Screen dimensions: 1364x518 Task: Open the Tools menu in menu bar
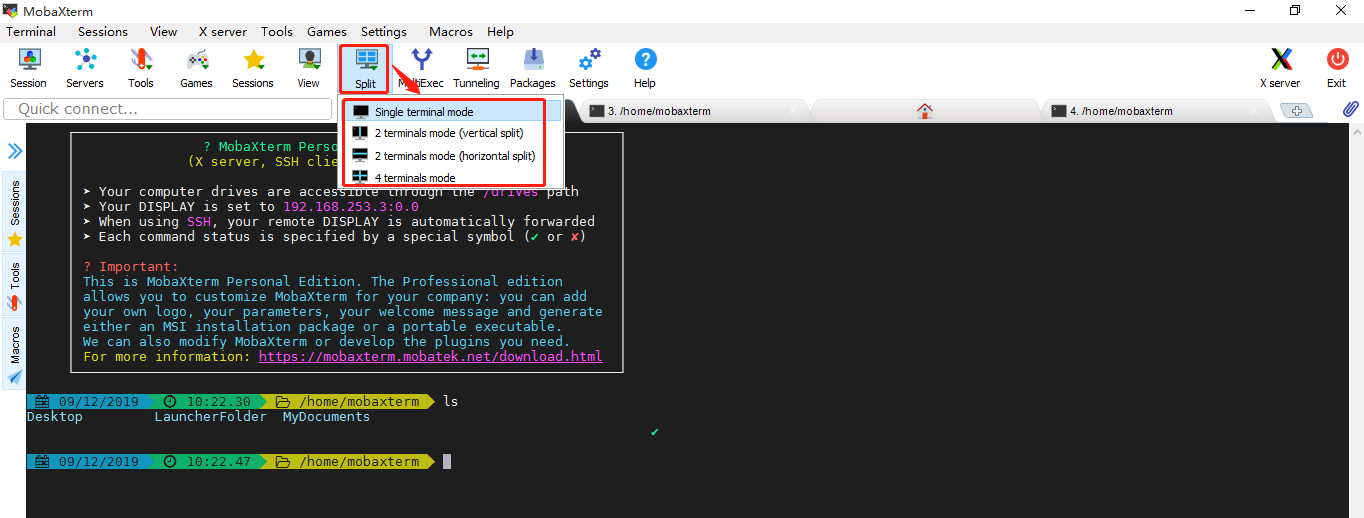coord(277,31)
